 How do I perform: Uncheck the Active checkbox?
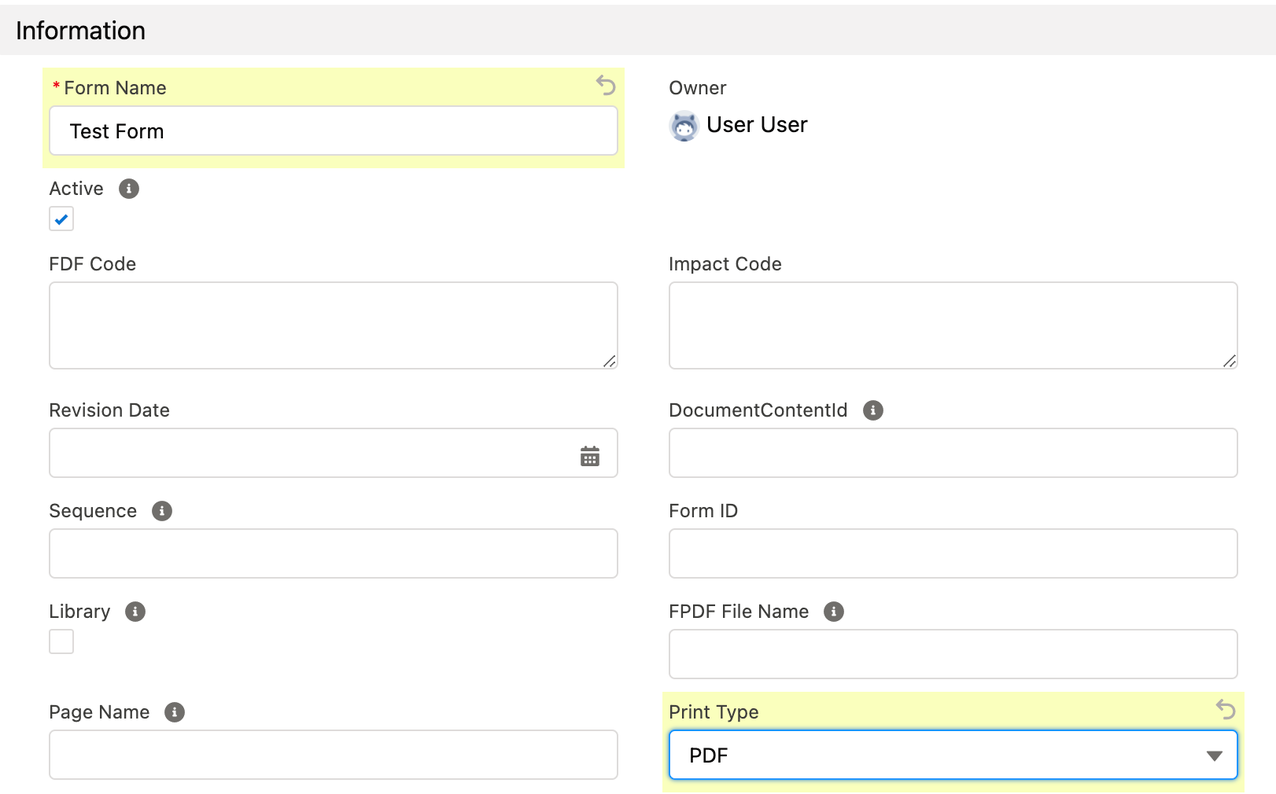click(x=61, y=219)
